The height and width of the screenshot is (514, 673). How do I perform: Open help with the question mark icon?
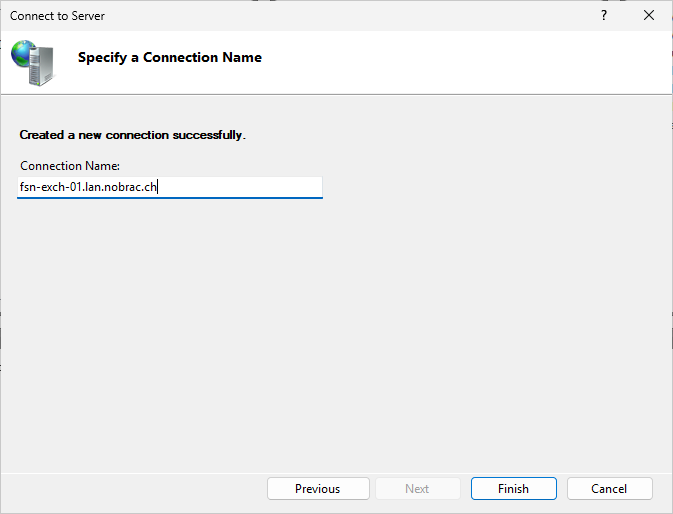pos(604,15)
